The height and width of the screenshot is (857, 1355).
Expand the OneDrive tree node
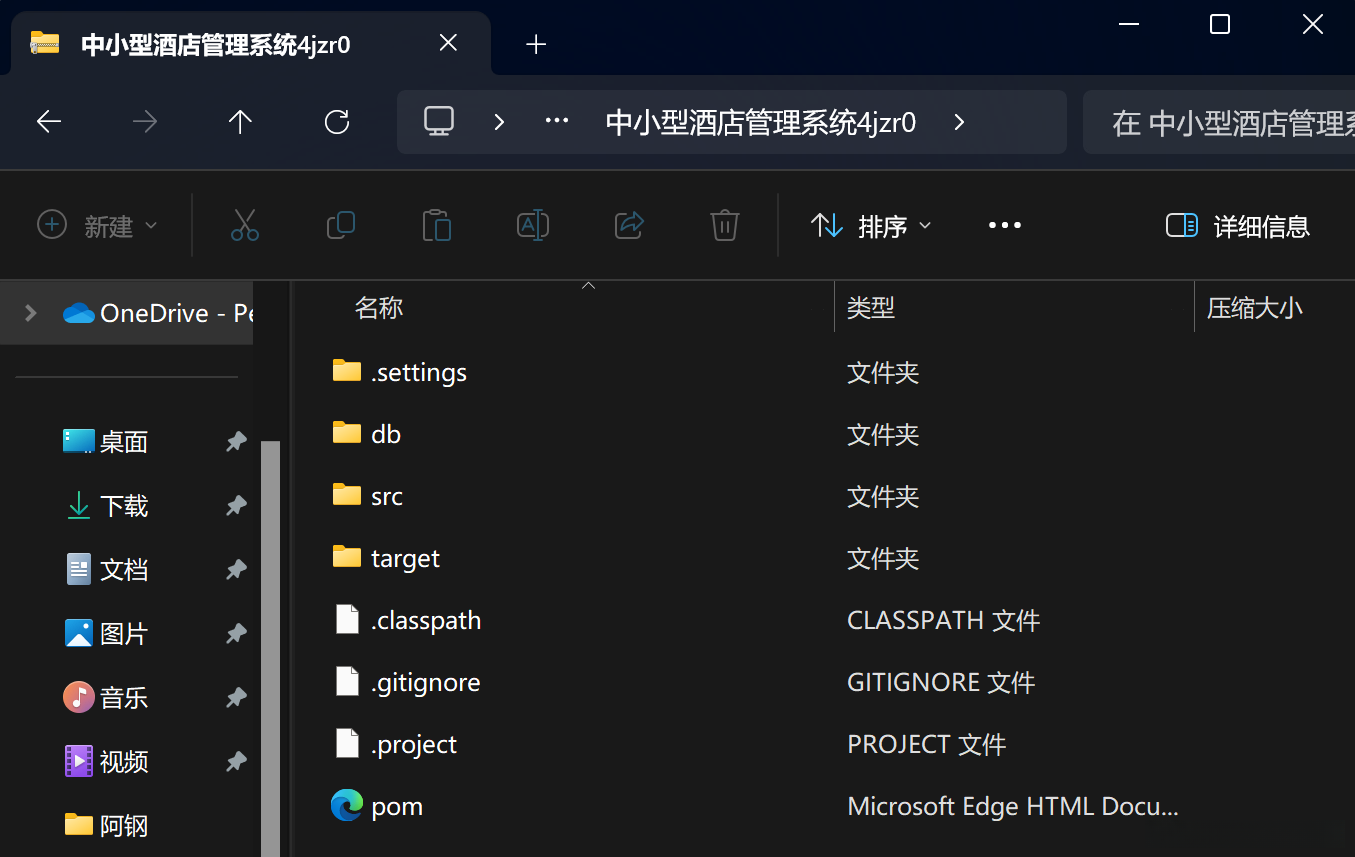pyautogui.click(x=31, y=313)
